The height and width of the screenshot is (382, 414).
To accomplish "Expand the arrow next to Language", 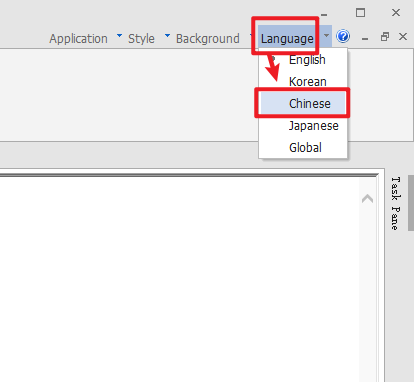I will point(327,36).
